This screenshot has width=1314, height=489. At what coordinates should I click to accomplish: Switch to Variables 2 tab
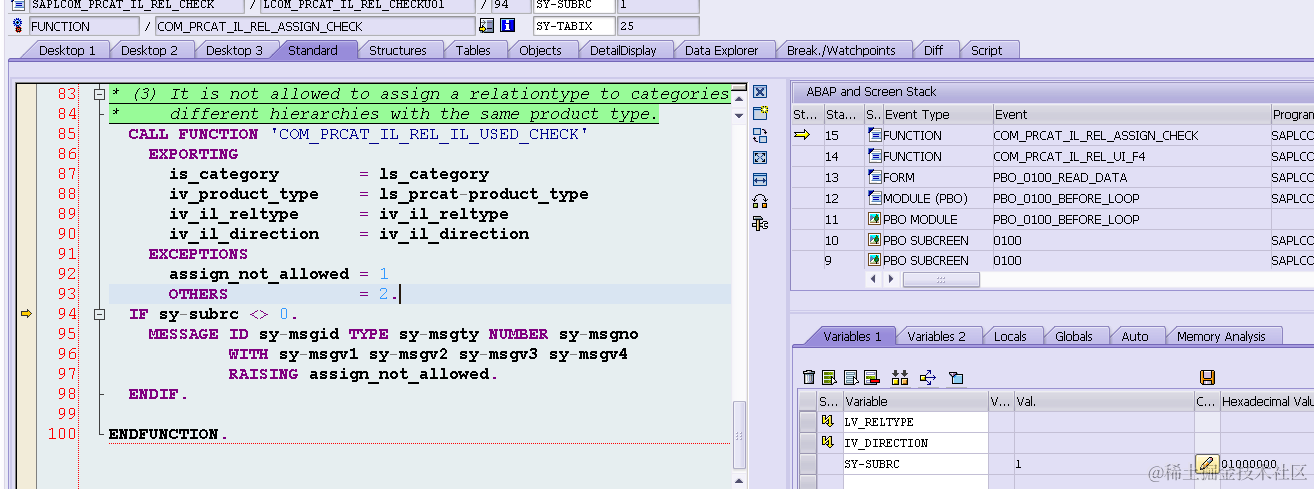(936, 337)
